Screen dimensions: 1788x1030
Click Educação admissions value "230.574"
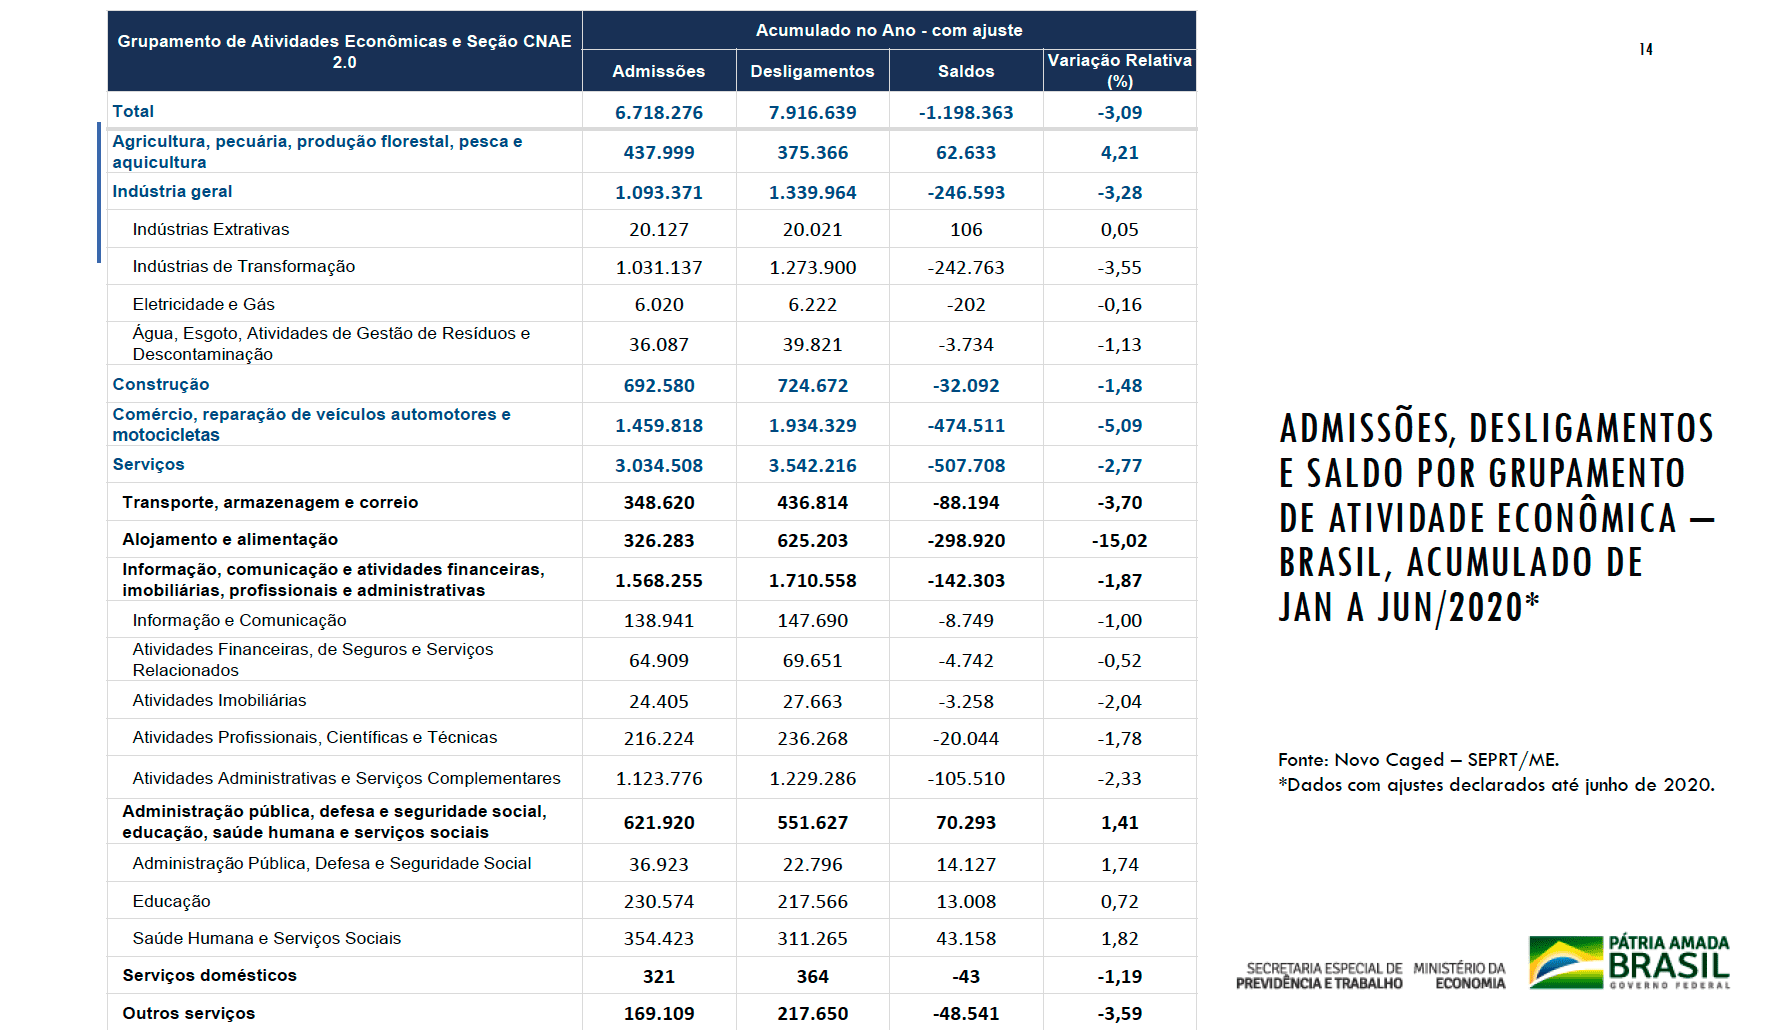(659, 902)
